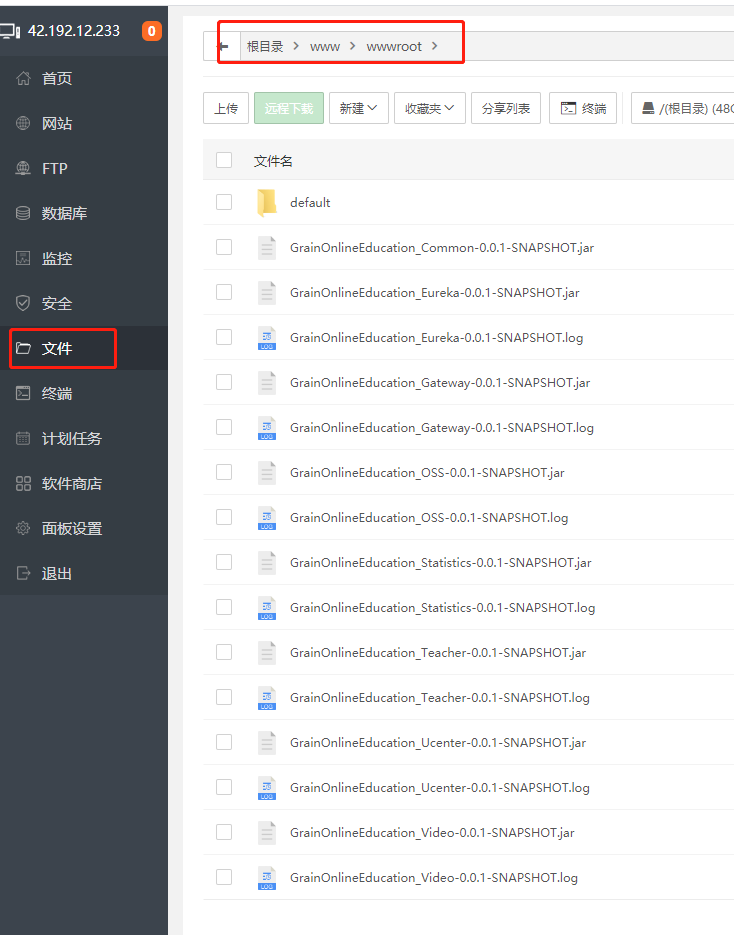Image resolution: width=734 pixels, height=935 pixels.
Task: Click the 上传 upload button
Action: tap(226, 108)
